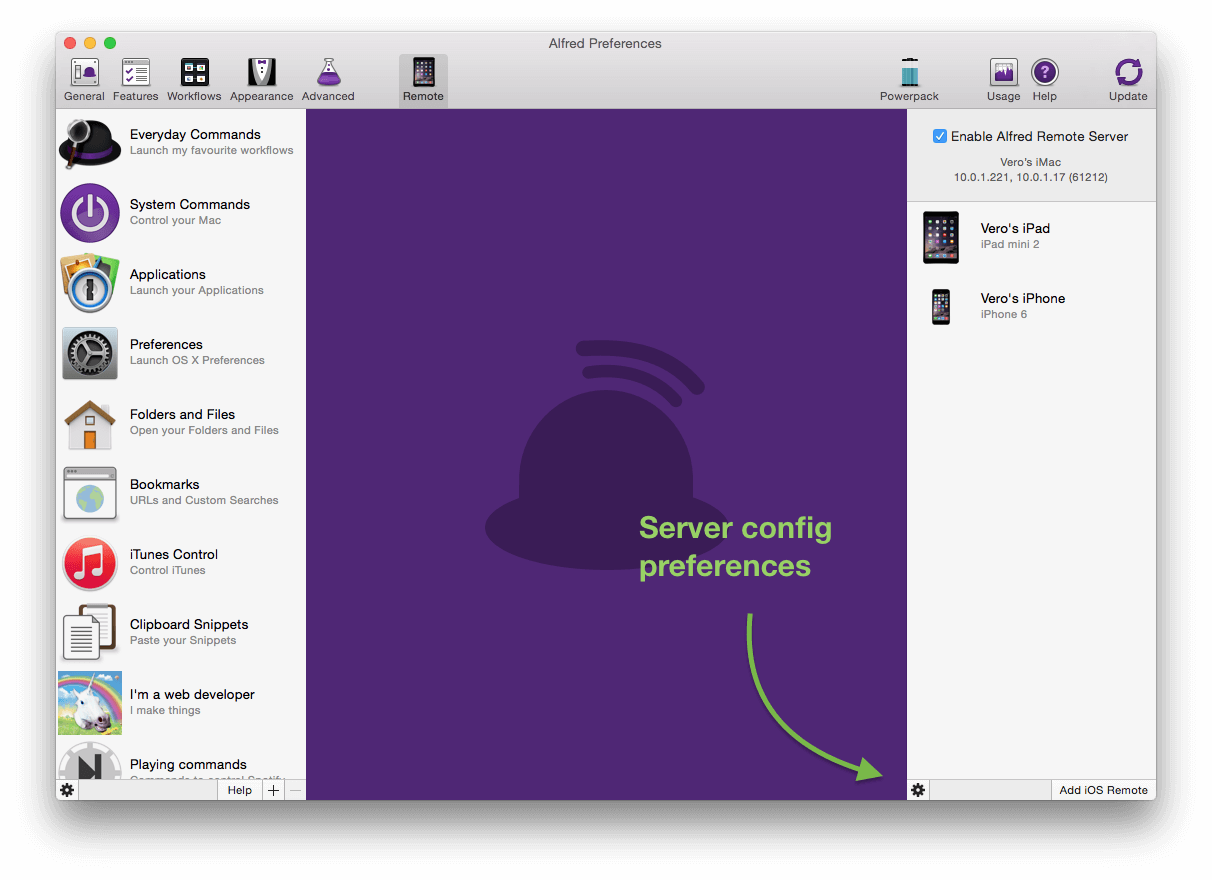Select Vero's iPhone device
Viewport: 1212px width, 880px height.
point(1022,305)
